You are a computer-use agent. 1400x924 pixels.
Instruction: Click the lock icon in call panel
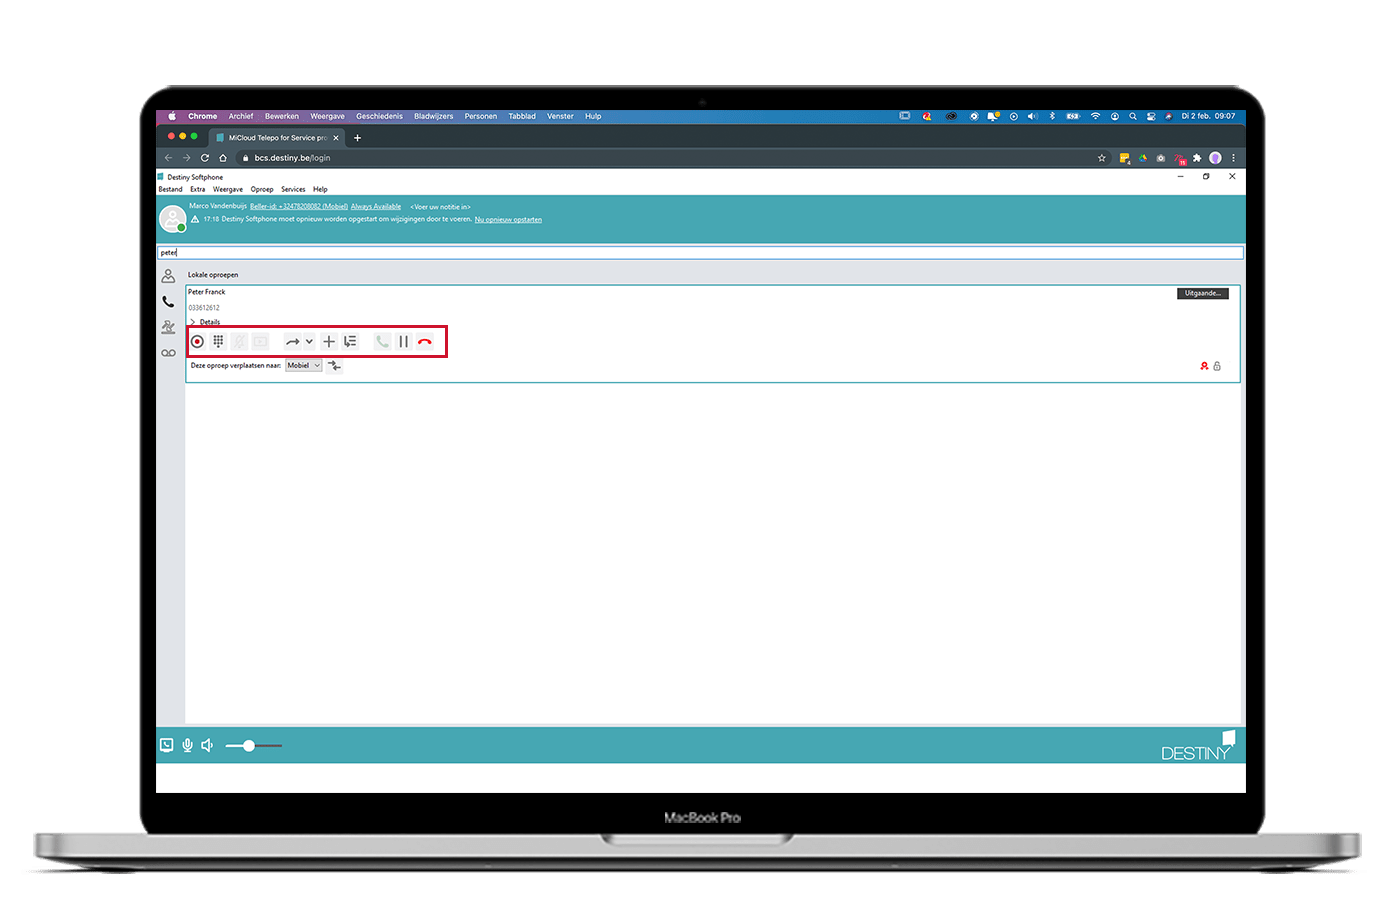[x=1217, y=366]
